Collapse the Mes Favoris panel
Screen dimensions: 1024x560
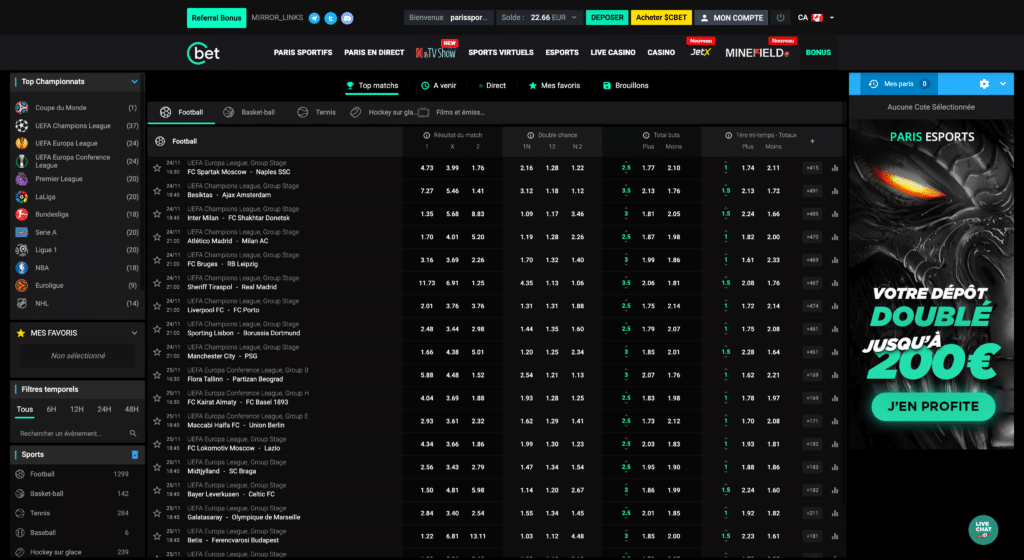click(x=135, y=333)
